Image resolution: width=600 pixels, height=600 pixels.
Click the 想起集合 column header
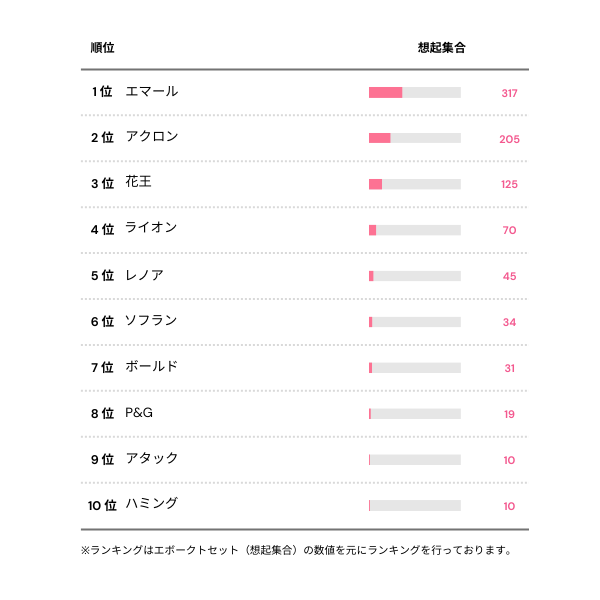pyautogui.click(x=441, y=48)
